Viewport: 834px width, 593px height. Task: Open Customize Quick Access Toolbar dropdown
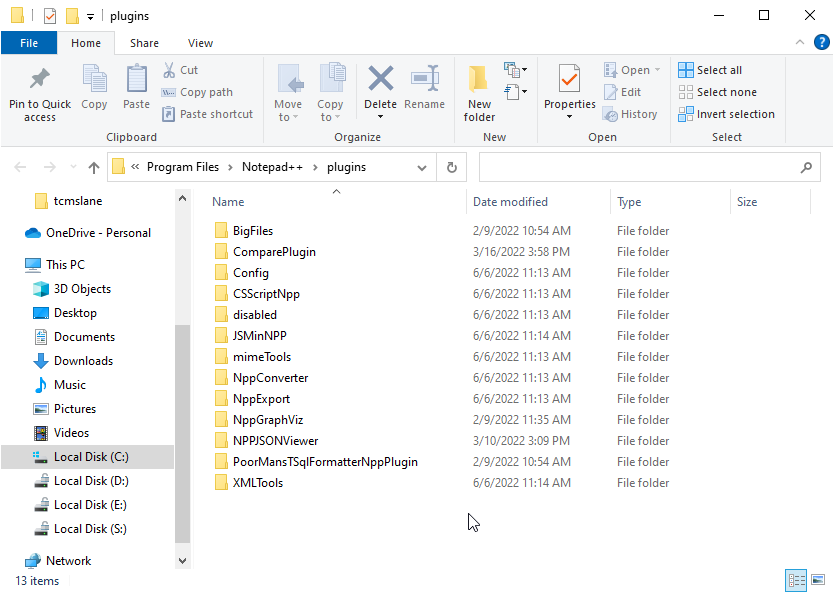[x=90, y=17]
